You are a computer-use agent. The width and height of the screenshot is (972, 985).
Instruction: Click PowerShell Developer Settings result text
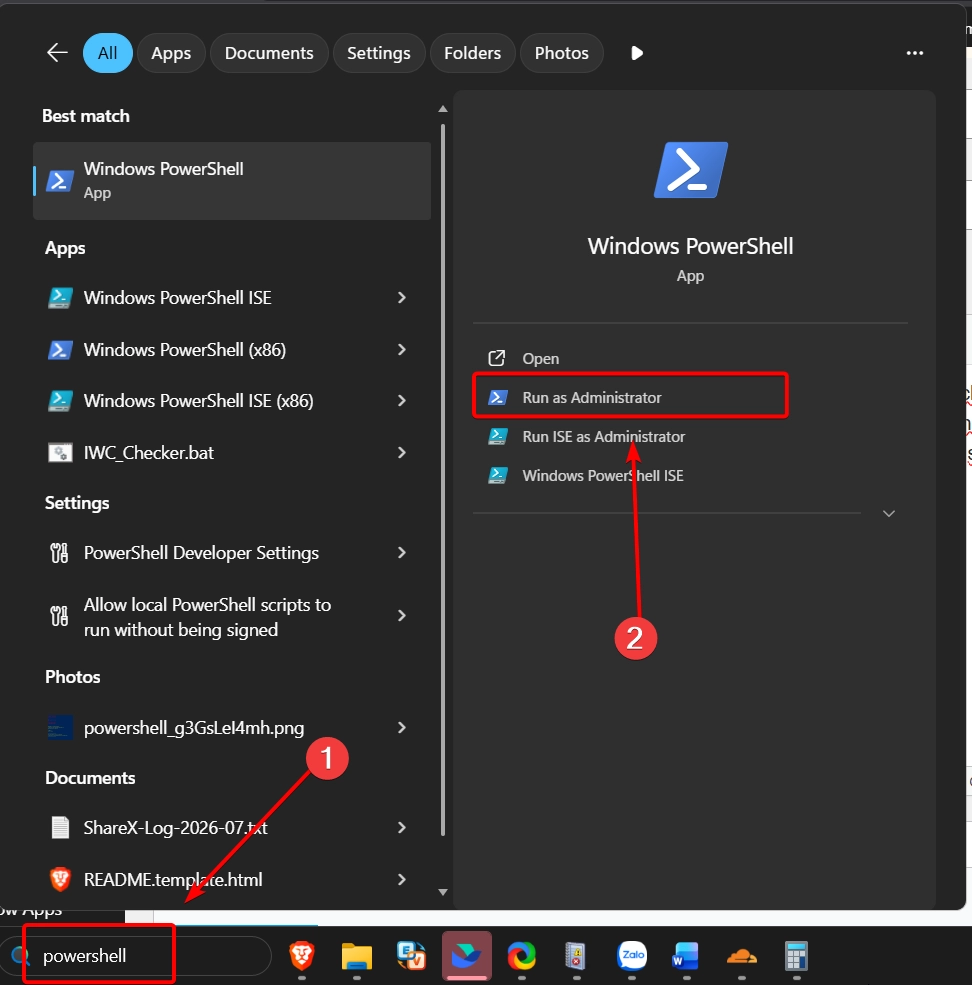point(201,553)
